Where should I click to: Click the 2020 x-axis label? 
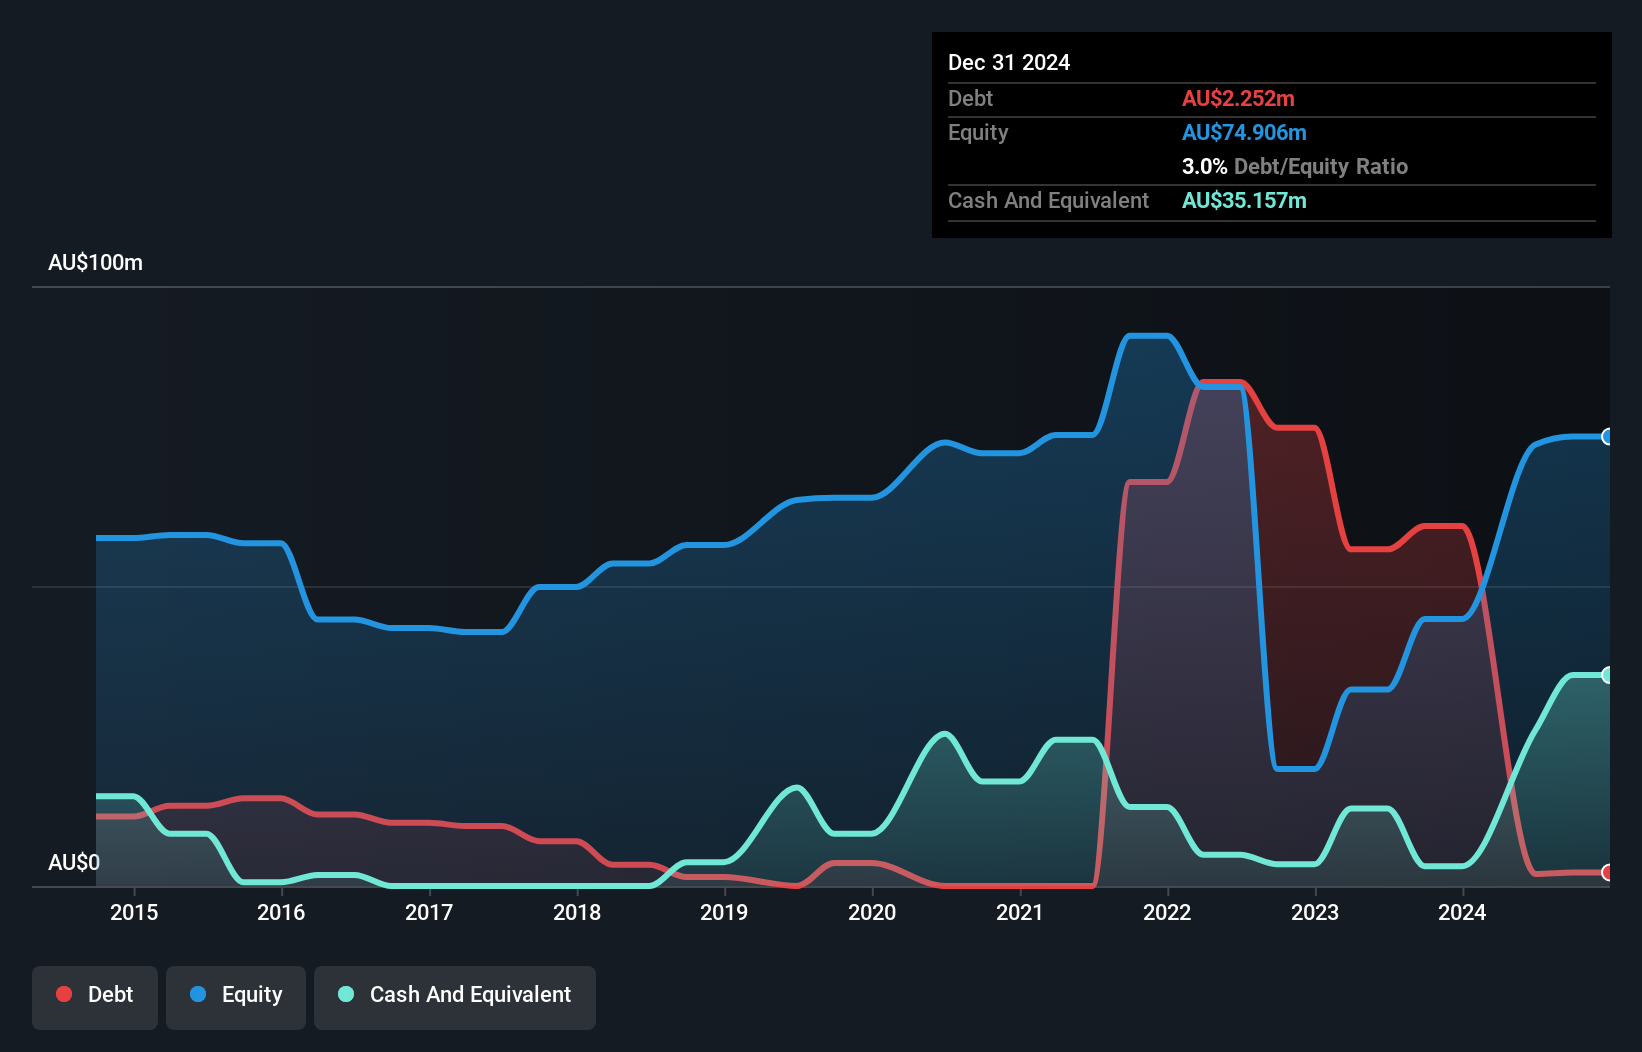(872, 912)
